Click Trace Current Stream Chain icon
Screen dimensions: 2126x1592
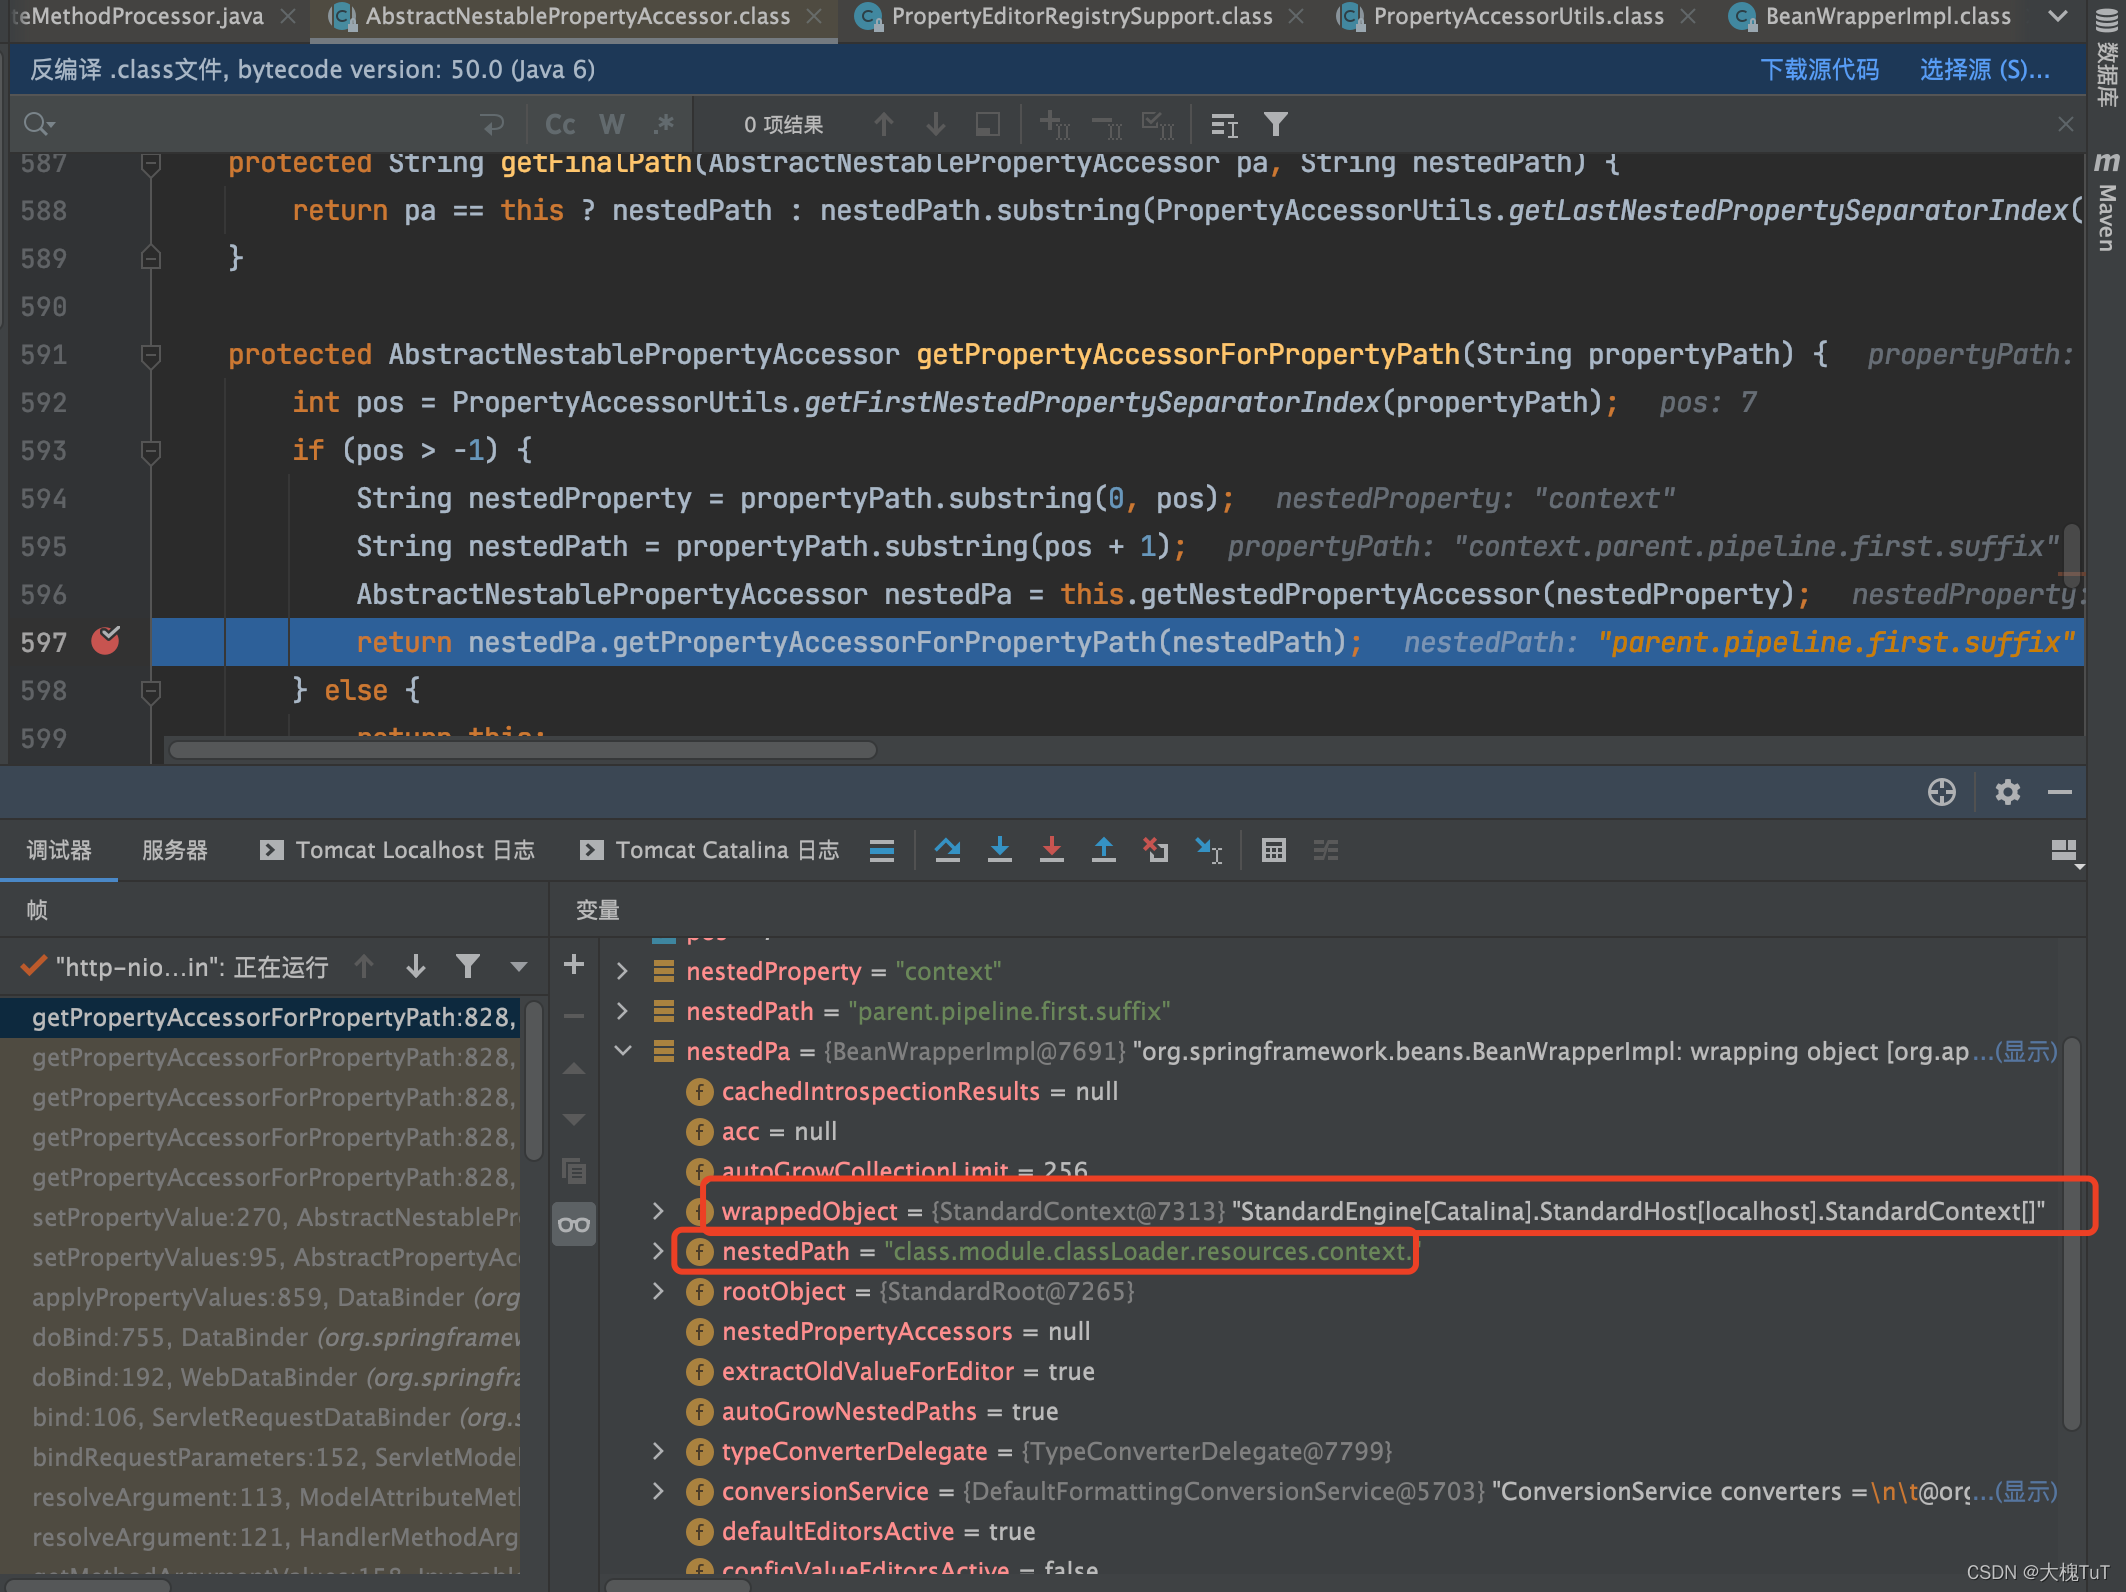(x=1325, y=850)
